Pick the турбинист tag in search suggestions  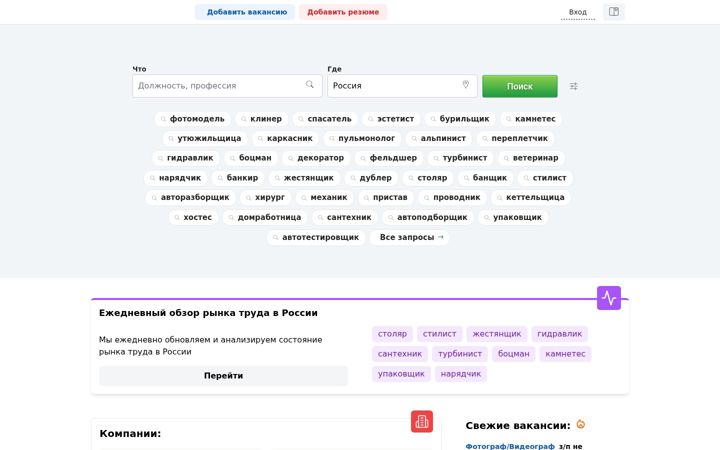click(x=461, y=158)
